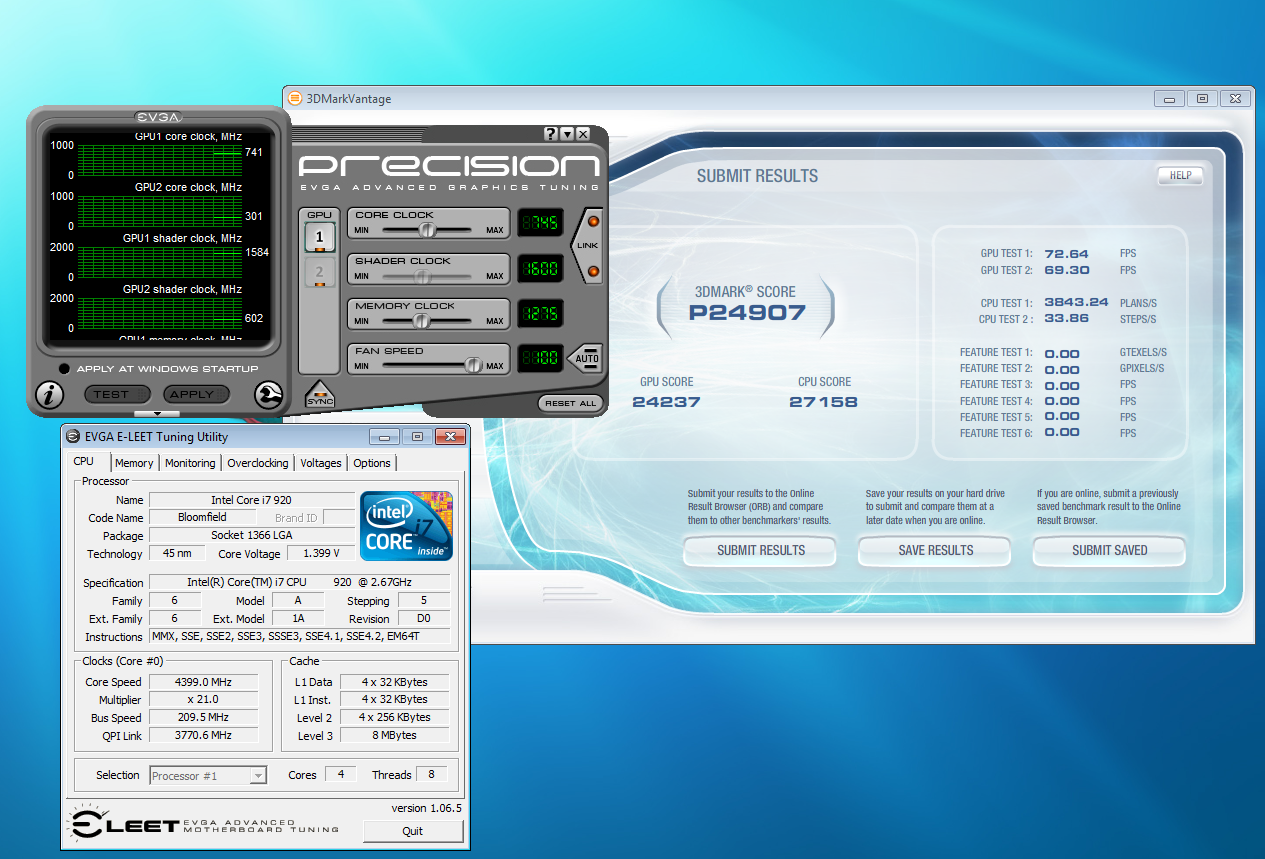
Task: Click RESET ALL in Precision
Action: (571, 403)
